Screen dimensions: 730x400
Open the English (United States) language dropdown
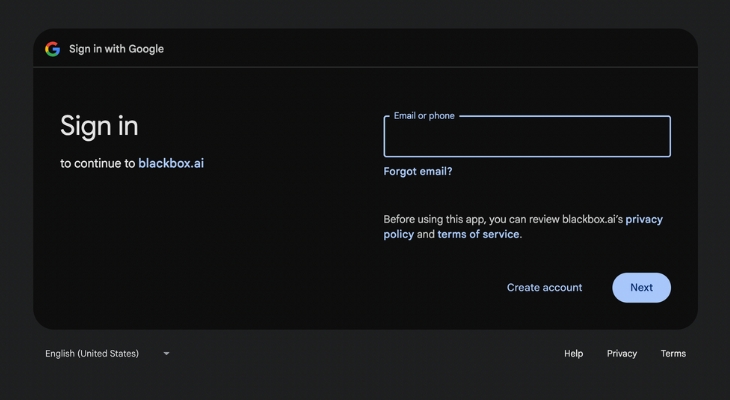[92, 353]
